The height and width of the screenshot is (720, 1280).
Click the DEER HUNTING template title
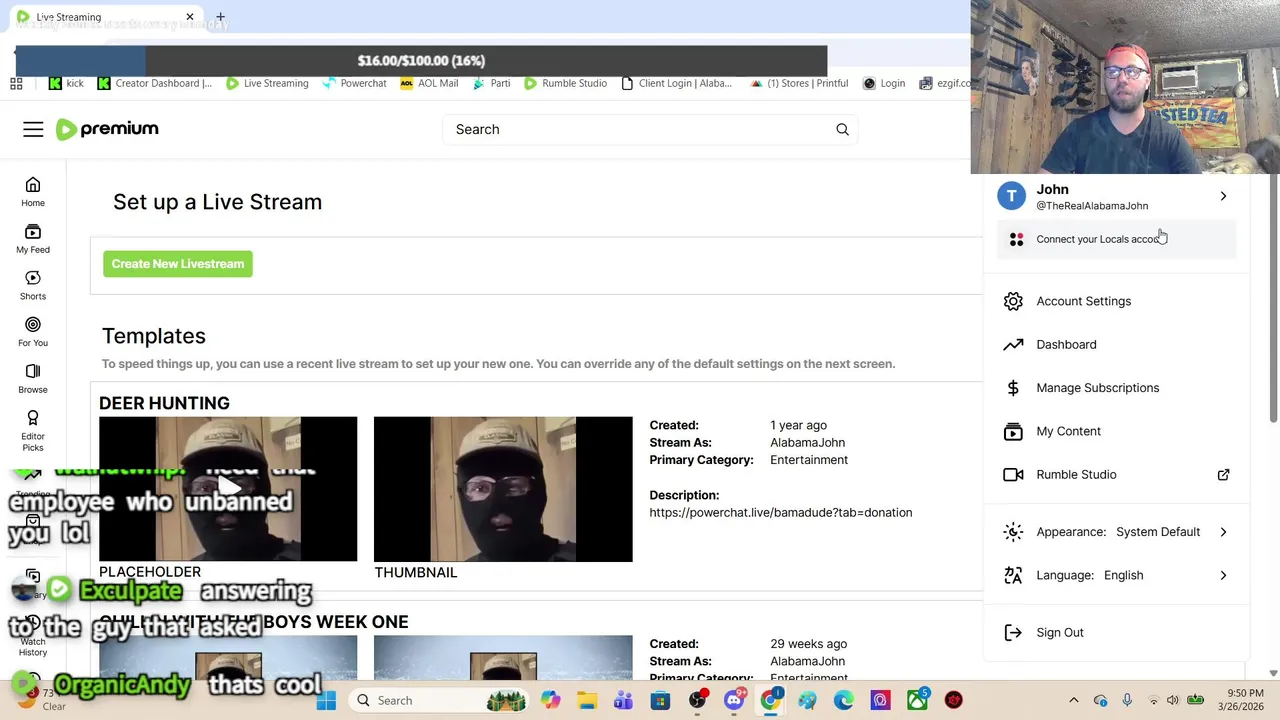pos(164,403)
